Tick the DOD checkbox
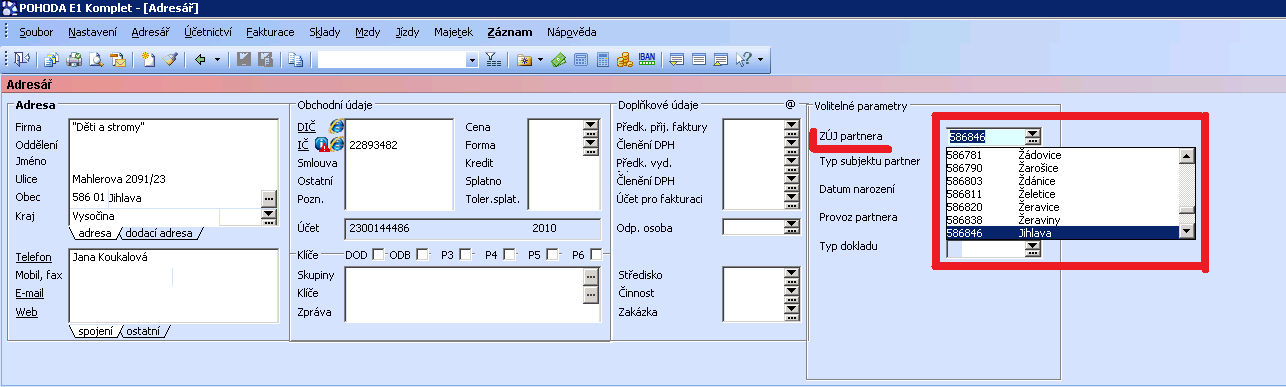Viewport: 1286px width, 387px height. pos(378,255)
